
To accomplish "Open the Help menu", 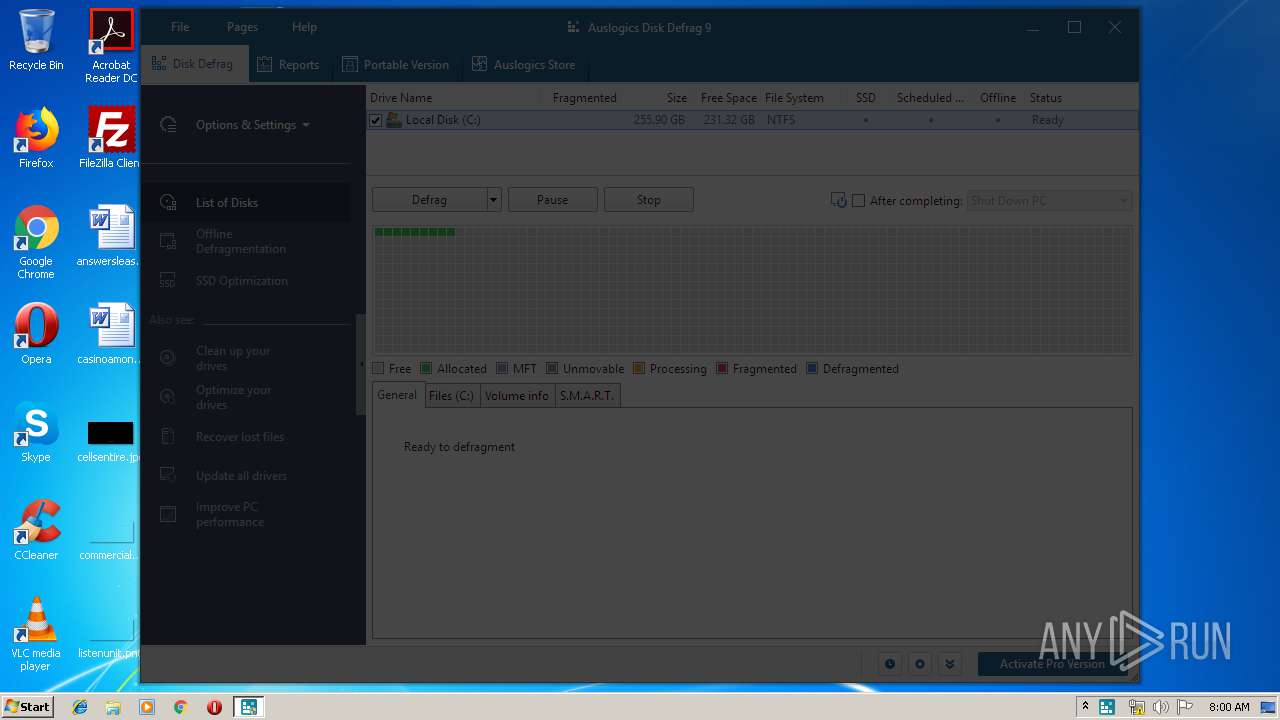I will 304,27.
